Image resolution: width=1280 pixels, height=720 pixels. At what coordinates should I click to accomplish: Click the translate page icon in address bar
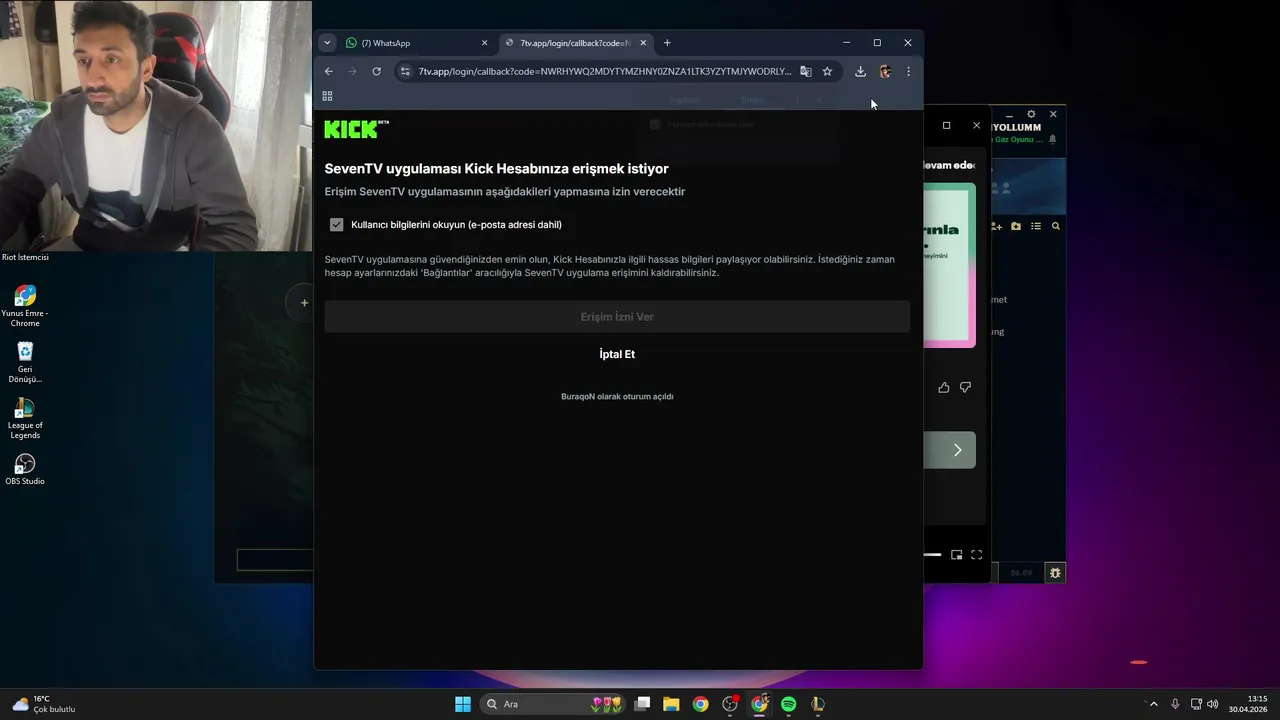(806, 71)
